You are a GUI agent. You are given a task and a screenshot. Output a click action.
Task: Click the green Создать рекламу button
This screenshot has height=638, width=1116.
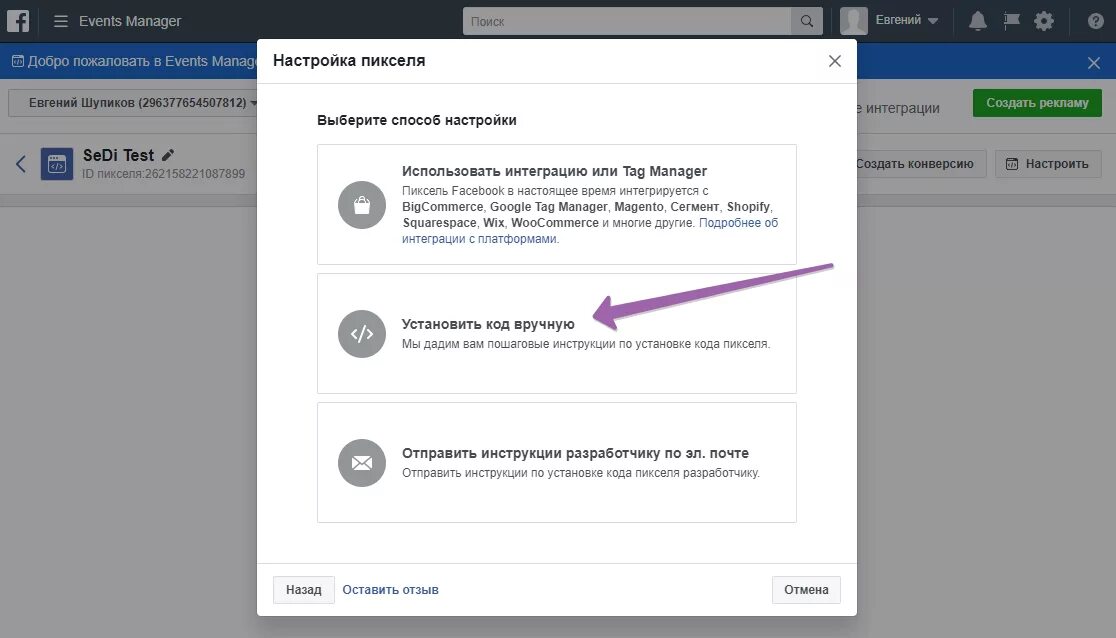point(1037,103)
